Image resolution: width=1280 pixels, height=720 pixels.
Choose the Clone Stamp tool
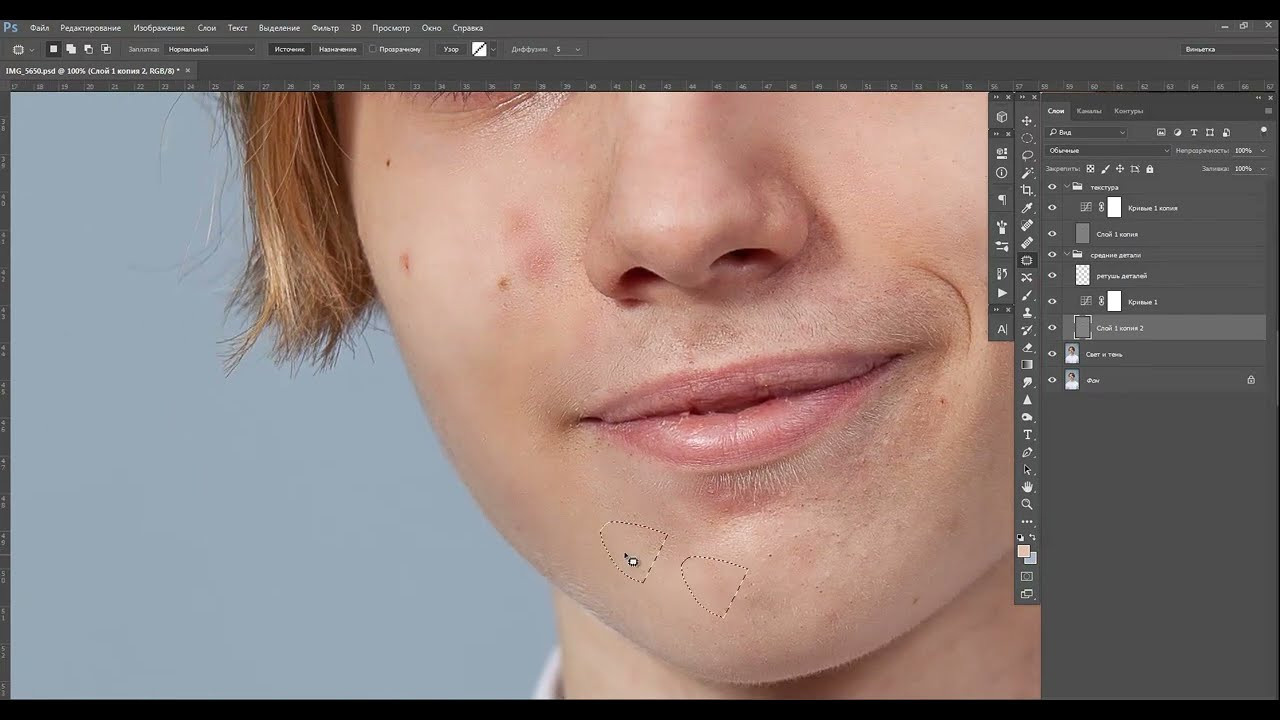(1027, 313)
